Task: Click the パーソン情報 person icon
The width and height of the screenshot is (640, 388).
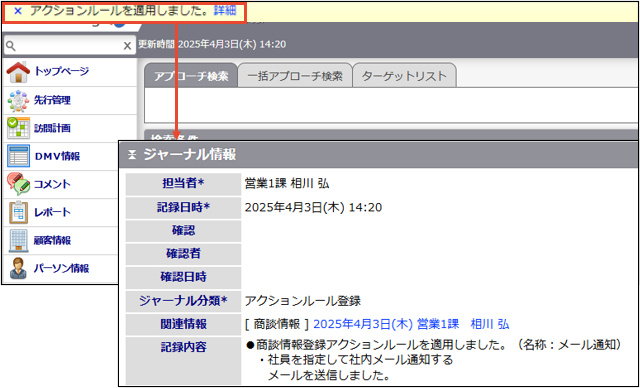Action: pyautogui.click(x=18, y=268)
